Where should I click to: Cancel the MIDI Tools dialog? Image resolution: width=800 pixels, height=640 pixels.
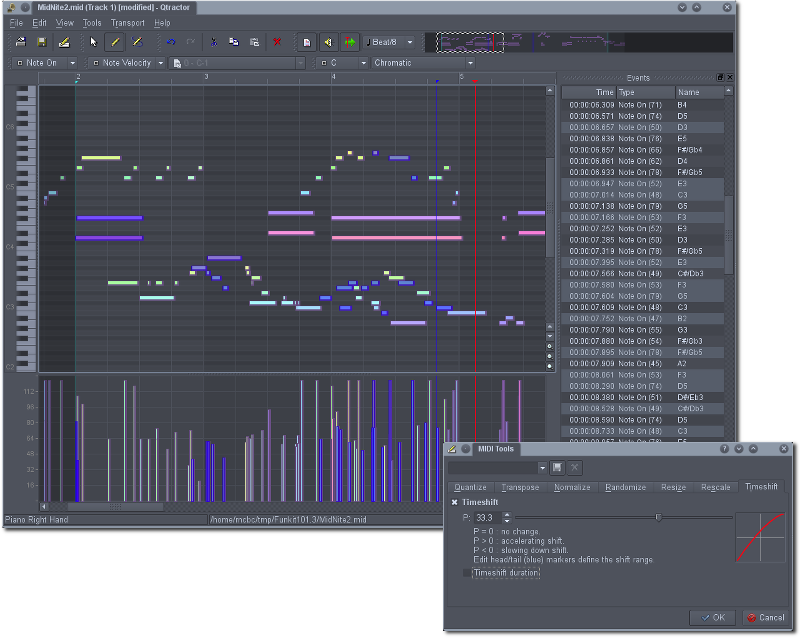(x=765, y=618)
